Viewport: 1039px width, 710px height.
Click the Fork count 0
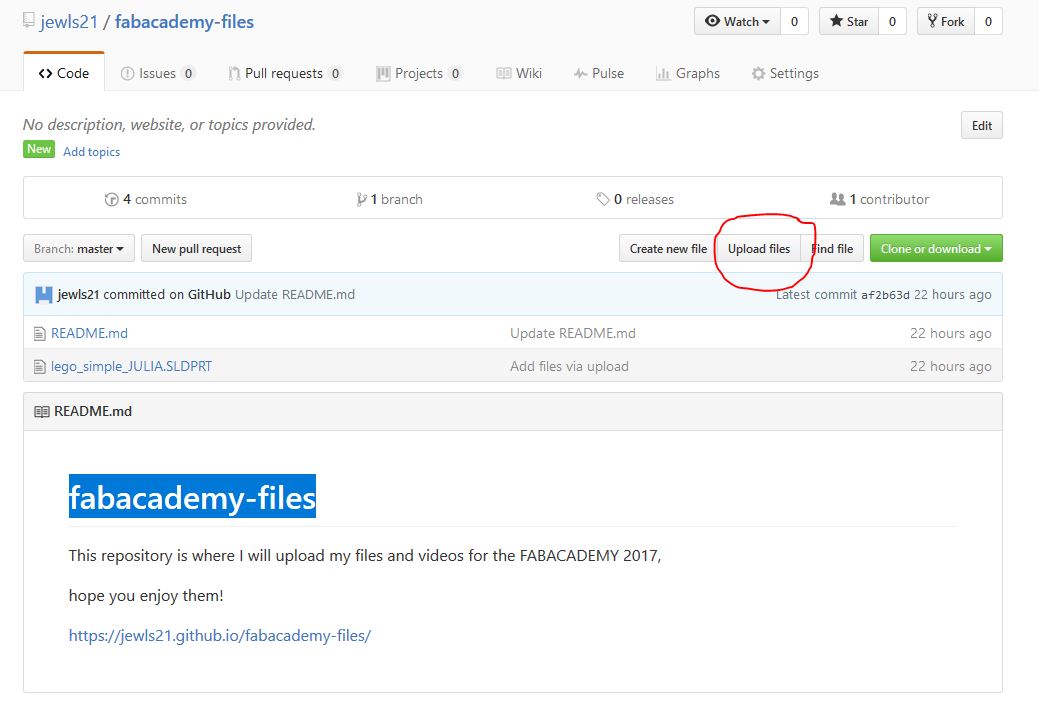pyautogui.click(x=989, y=21)
